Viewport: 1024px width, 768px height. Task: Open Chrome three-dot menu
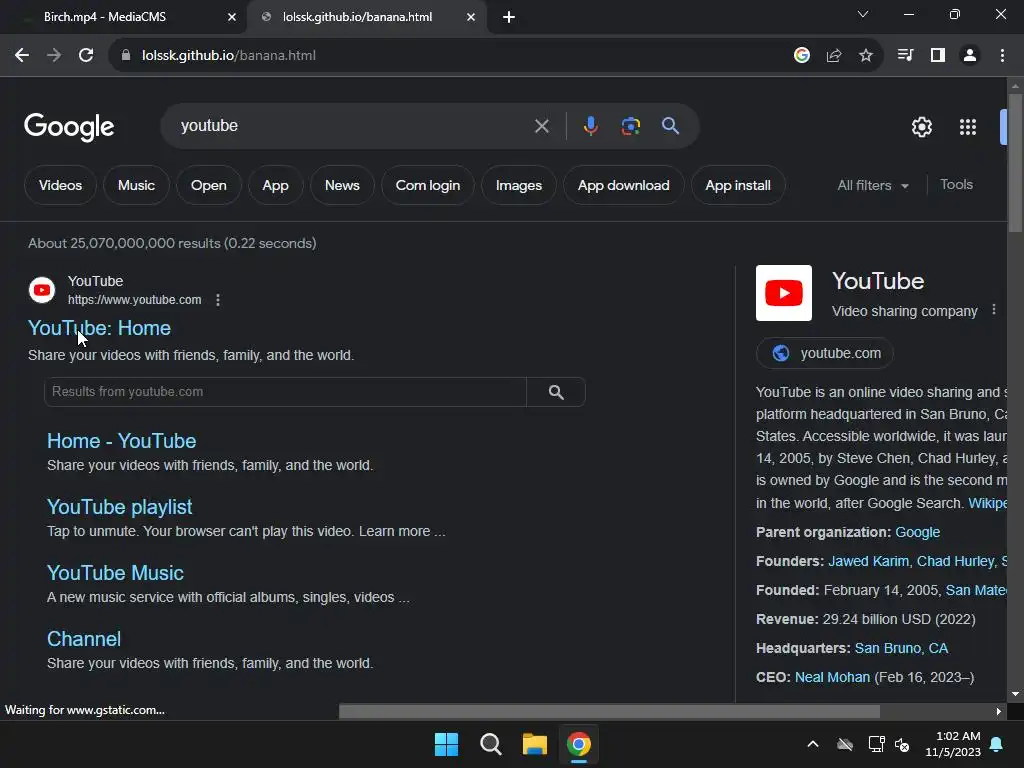(x=1002, y=56)
